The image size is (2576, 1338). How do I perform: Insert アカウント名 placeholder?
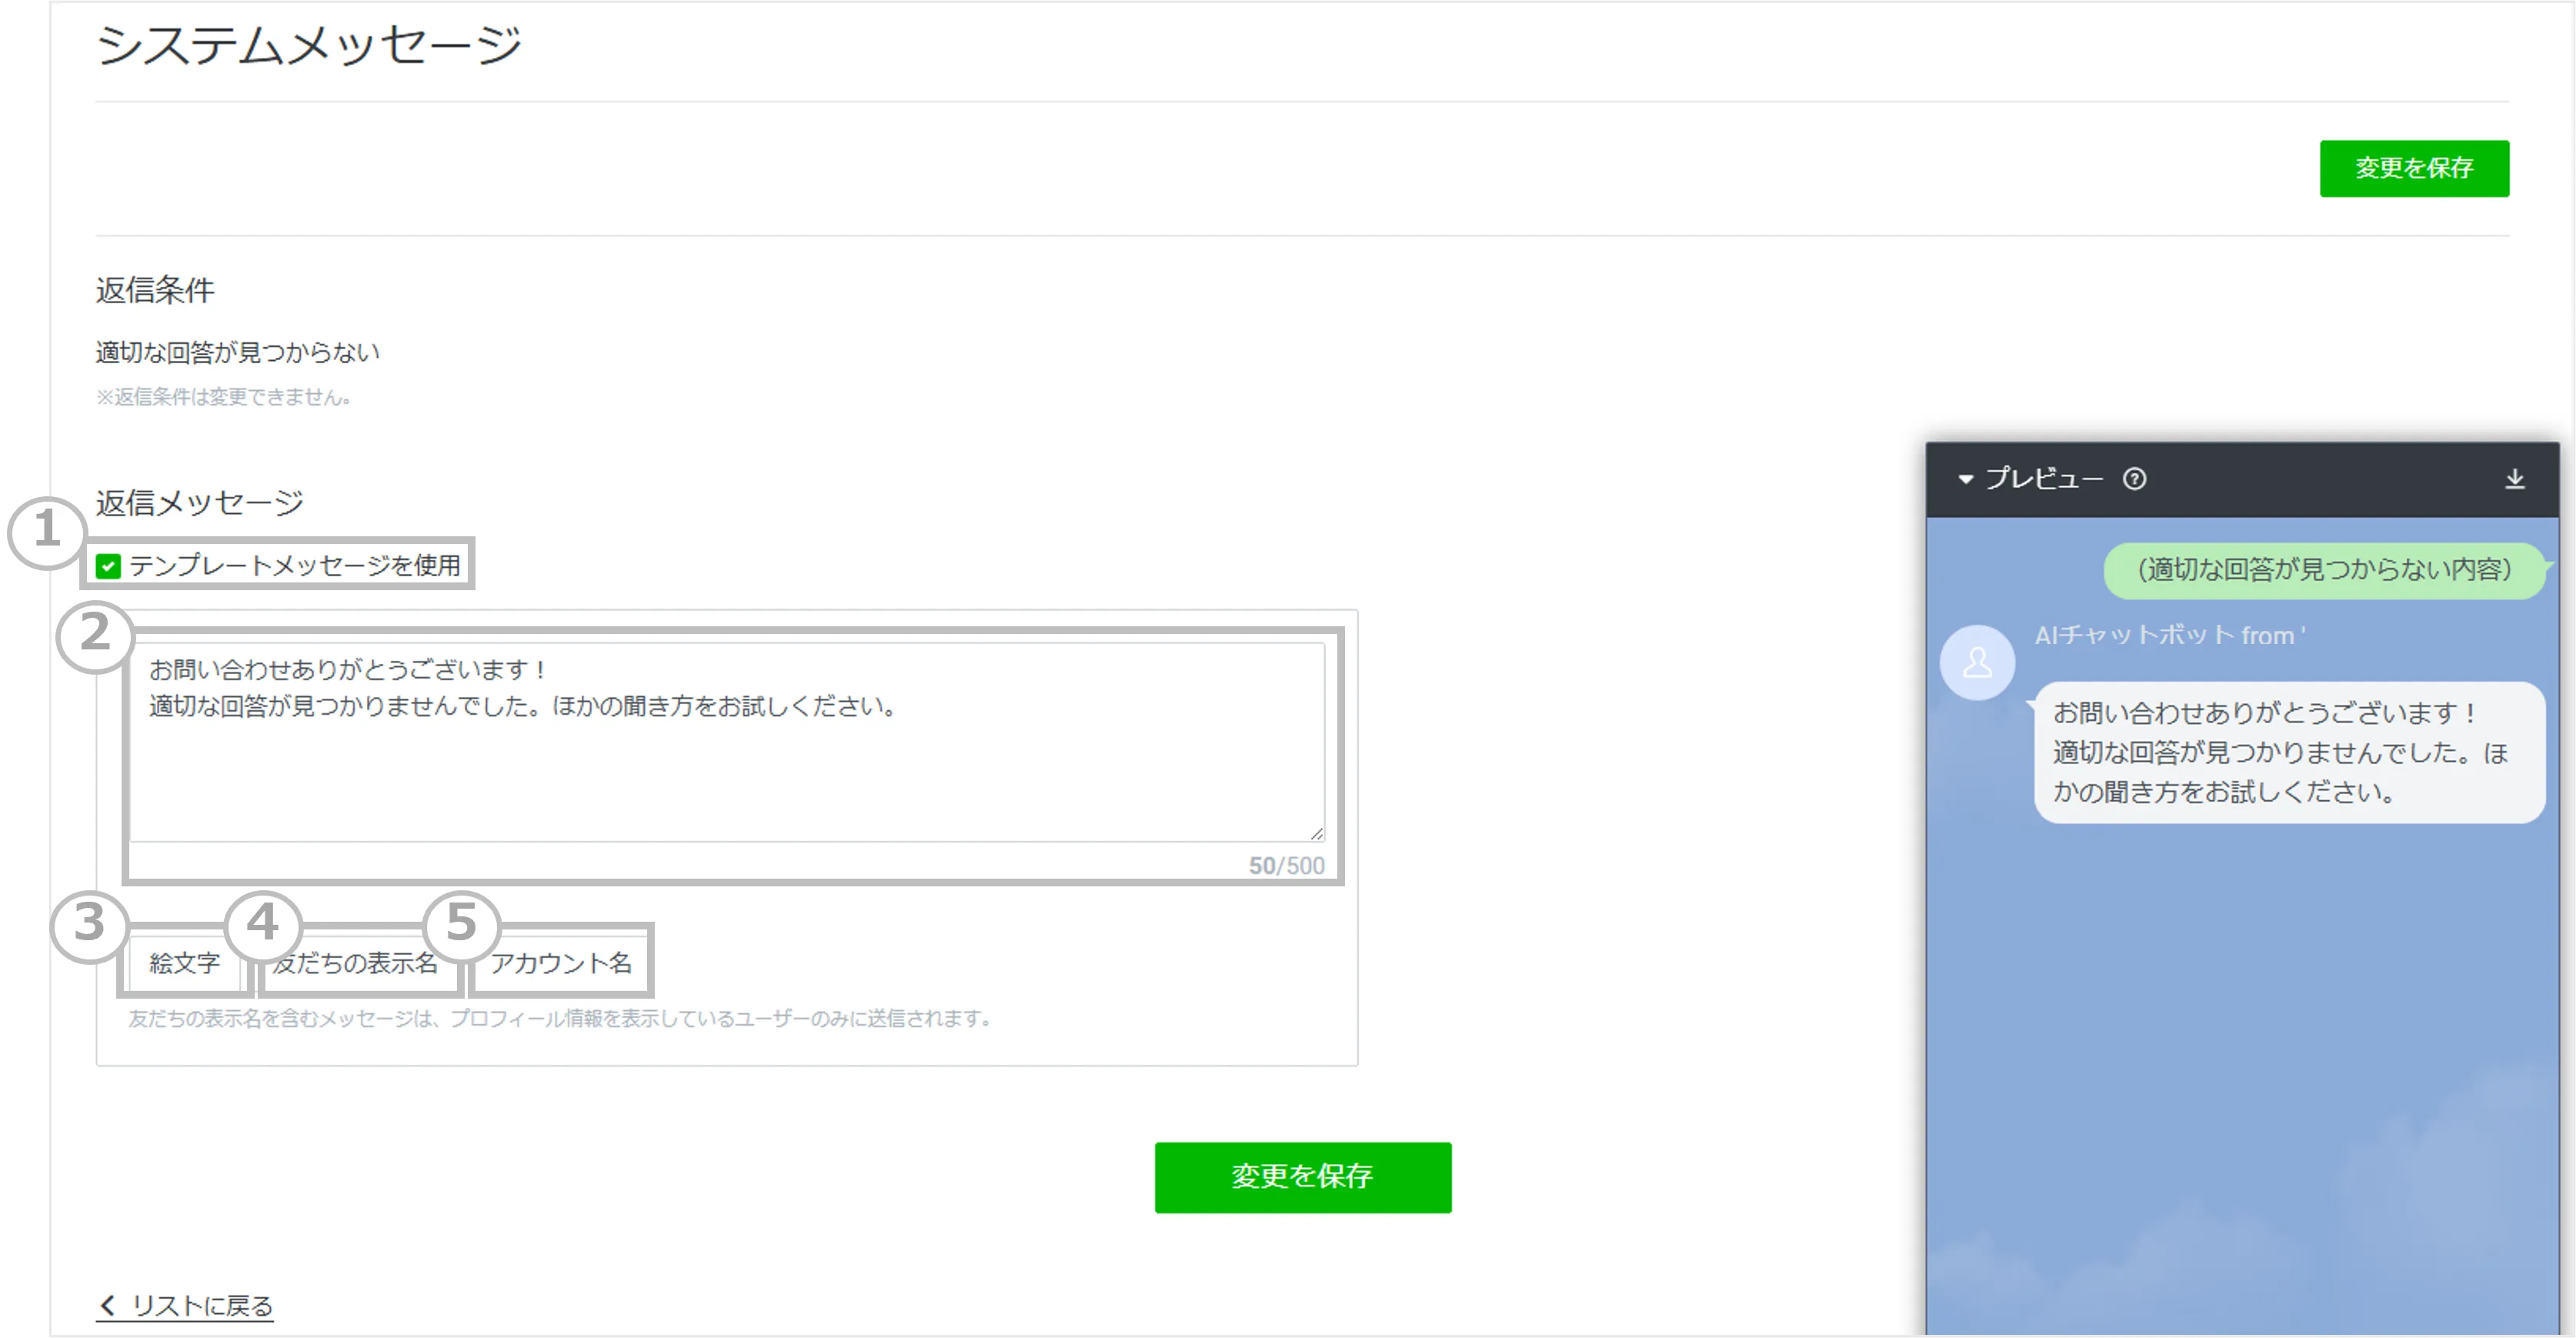pyautogui.click(x=561, y=962)
